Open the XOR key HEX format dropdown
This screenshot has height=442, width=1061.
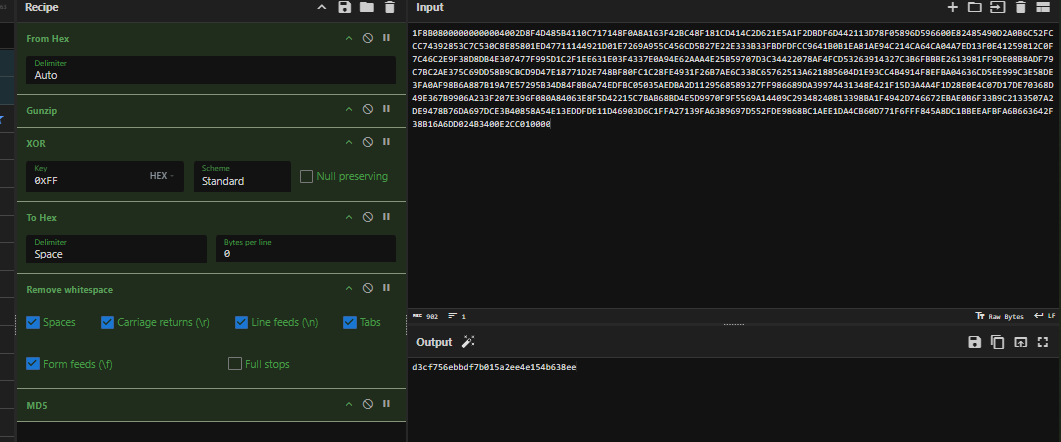click(160, 176)
